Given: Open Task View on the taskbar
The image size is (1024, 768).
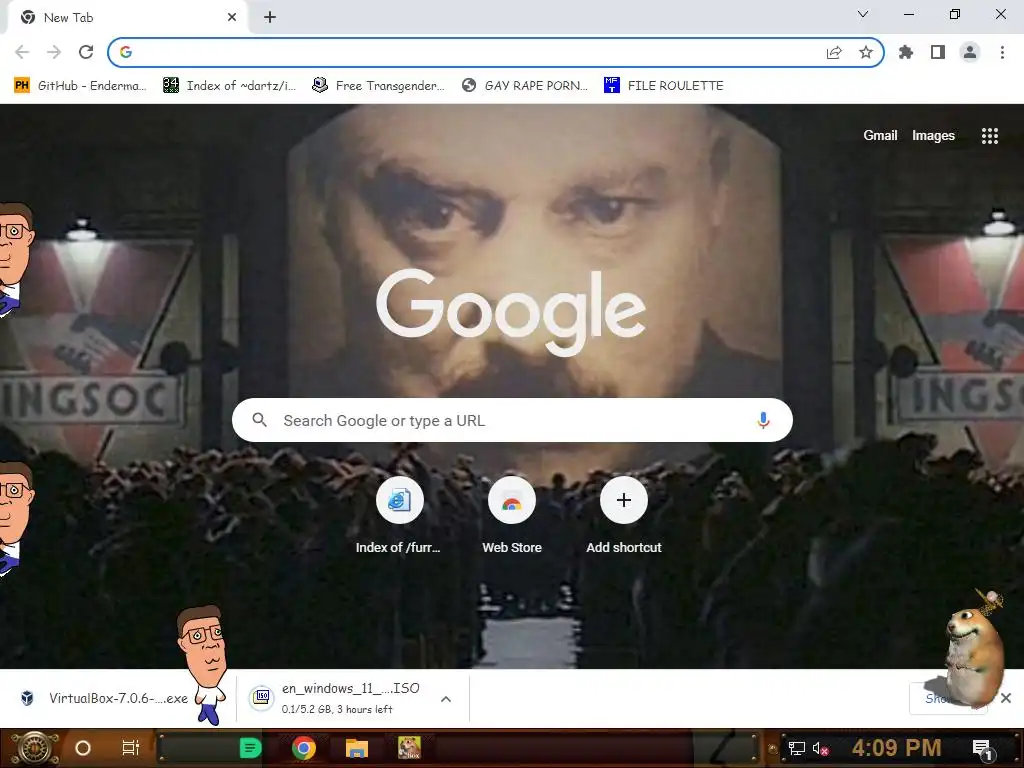Looking at the screenshot, I should 131,748.
